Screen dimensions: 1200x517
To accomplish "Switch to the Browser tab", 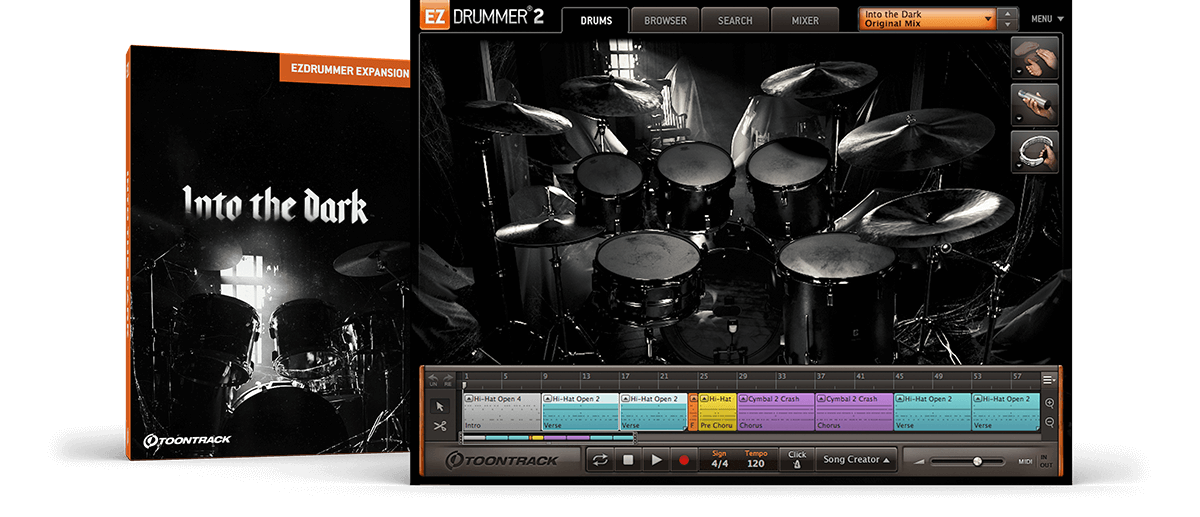I will pyautogui.click(x=665, y=20).
